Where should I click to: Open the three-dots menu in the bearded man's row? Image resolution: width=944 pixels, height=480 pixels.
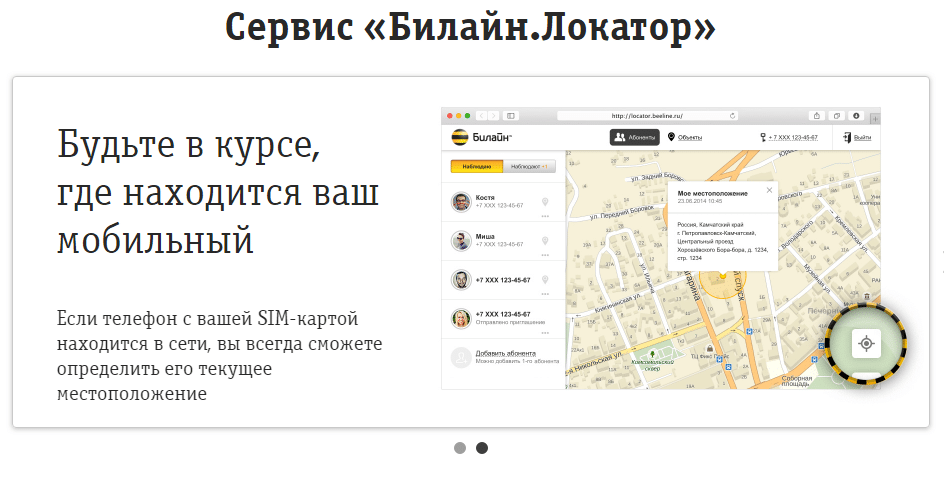click(545, 294)
